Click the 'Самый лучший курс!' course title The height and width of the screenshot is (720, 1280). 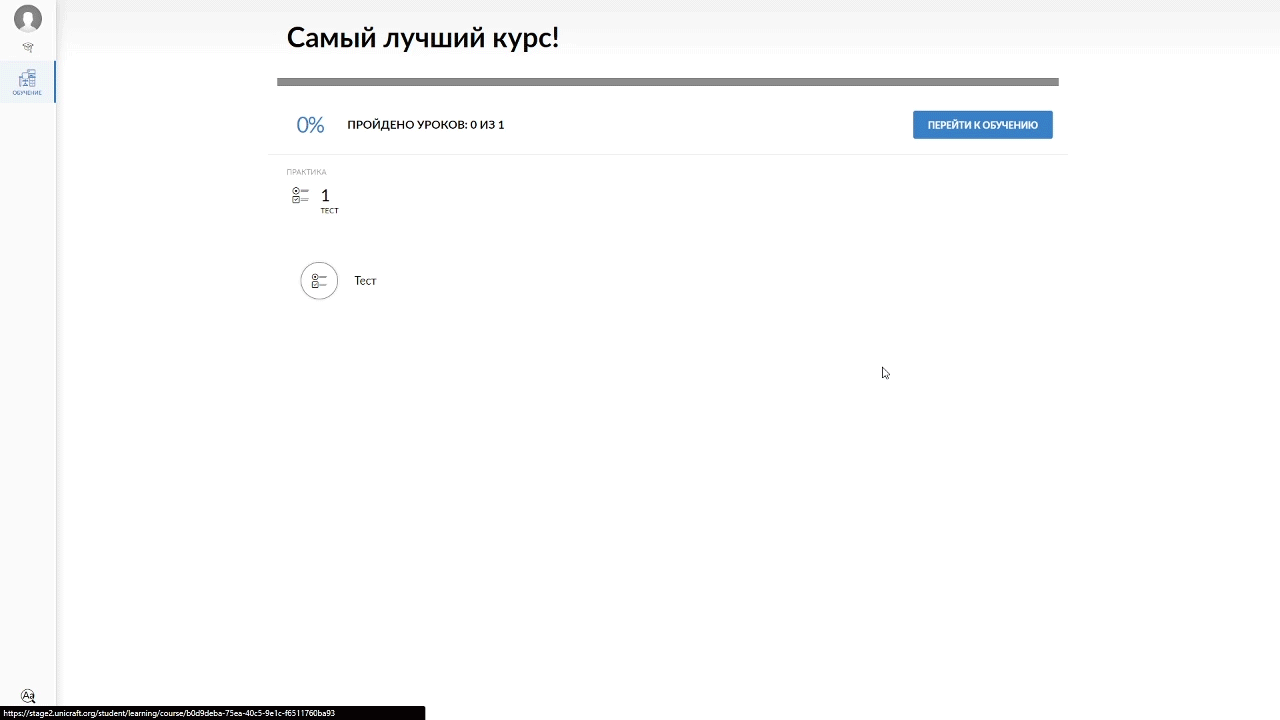422,38
